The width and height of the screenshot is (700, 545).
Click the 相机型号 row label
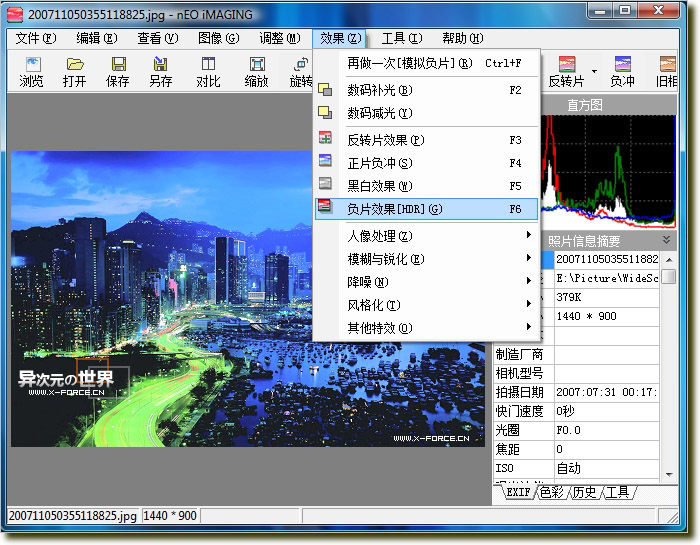[x=523, y=373]
